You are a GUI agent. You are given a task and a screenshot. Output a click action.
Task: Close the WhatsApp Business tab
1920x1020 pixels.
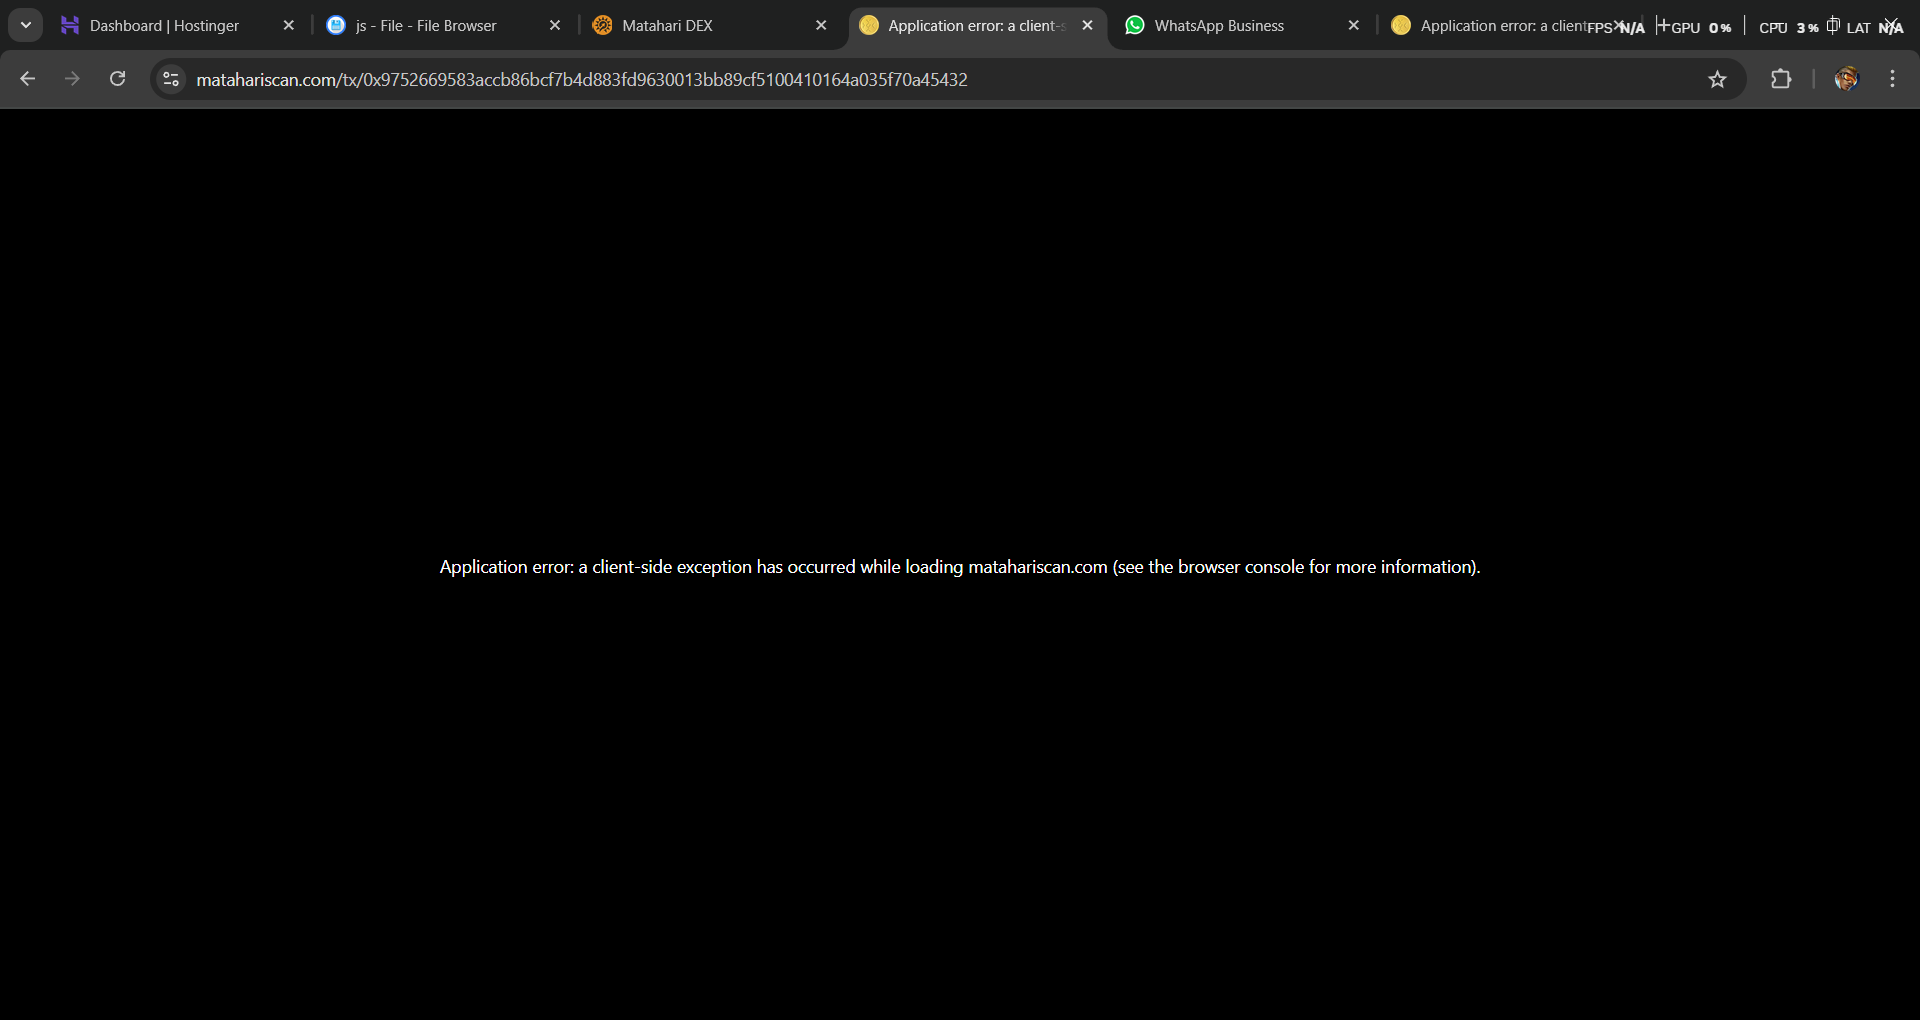point(1353,26)
